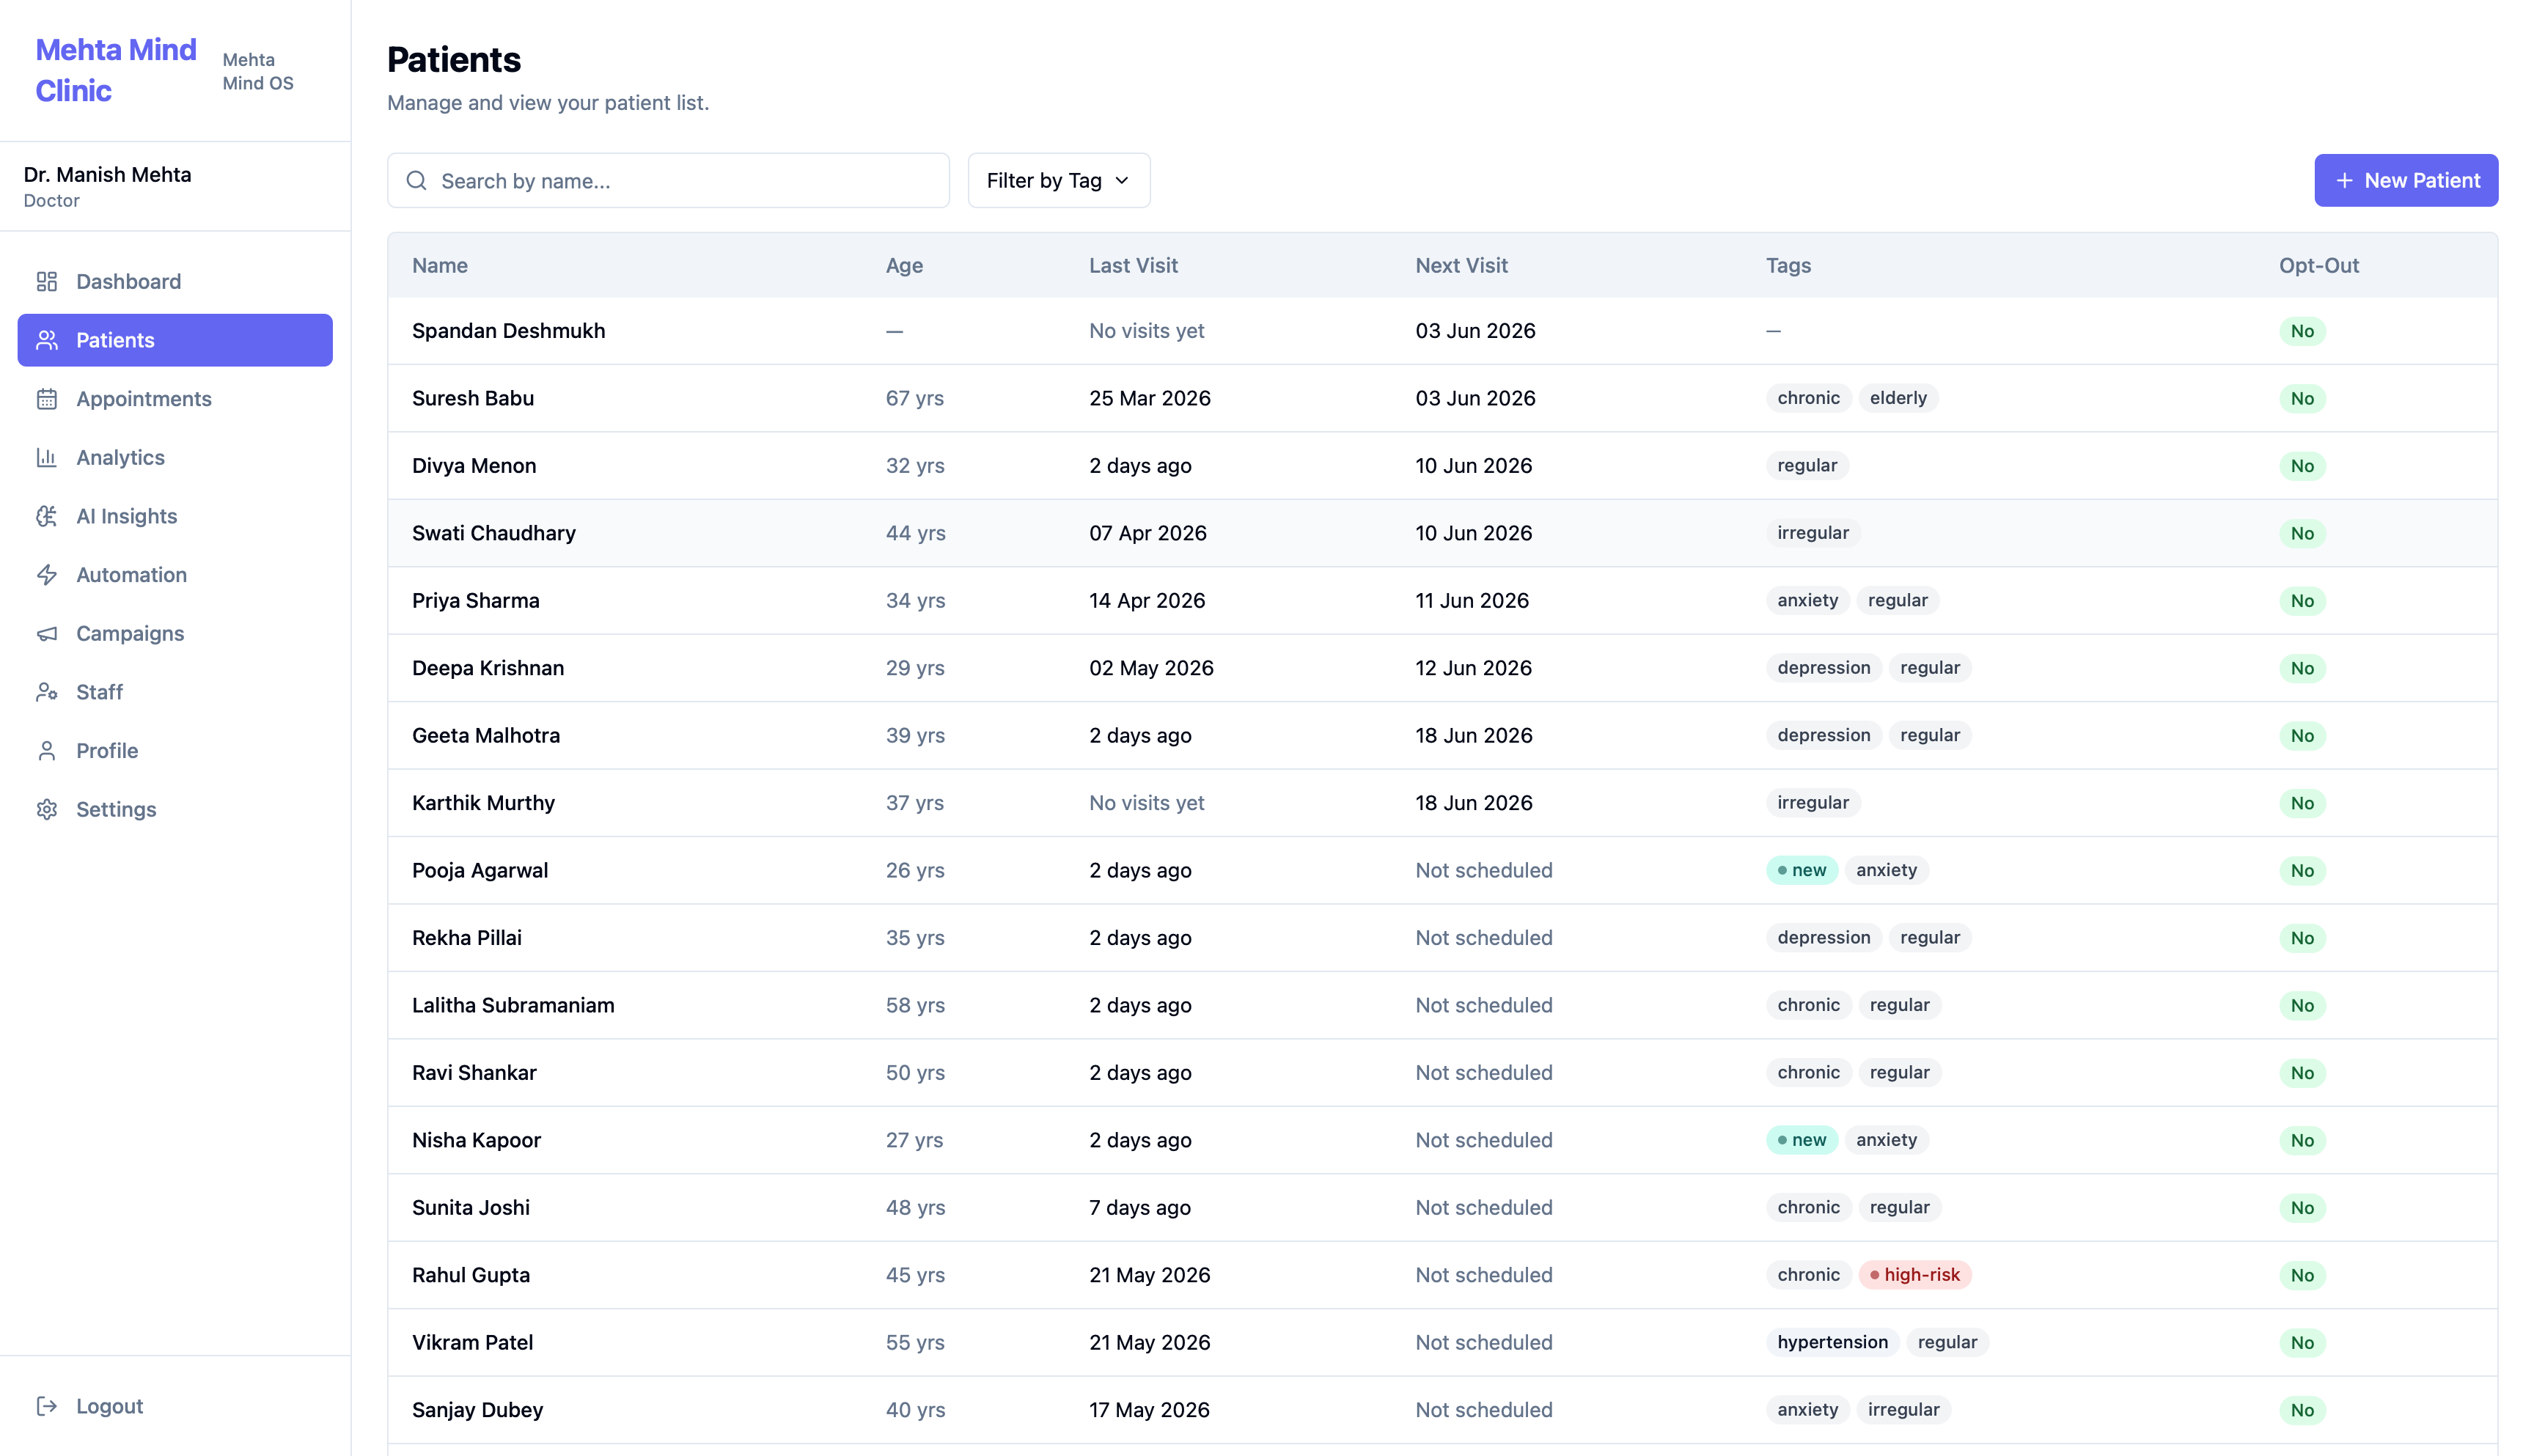
Task: Navigate to AI Insights
Action: point(175,516)
